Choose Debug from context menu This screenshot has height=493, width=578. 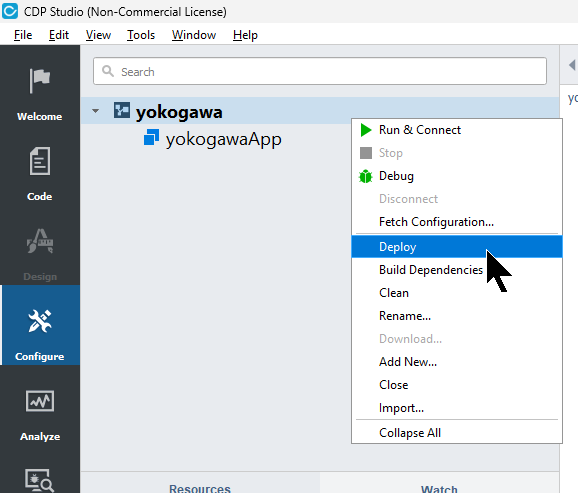click(x=457, y=176)
